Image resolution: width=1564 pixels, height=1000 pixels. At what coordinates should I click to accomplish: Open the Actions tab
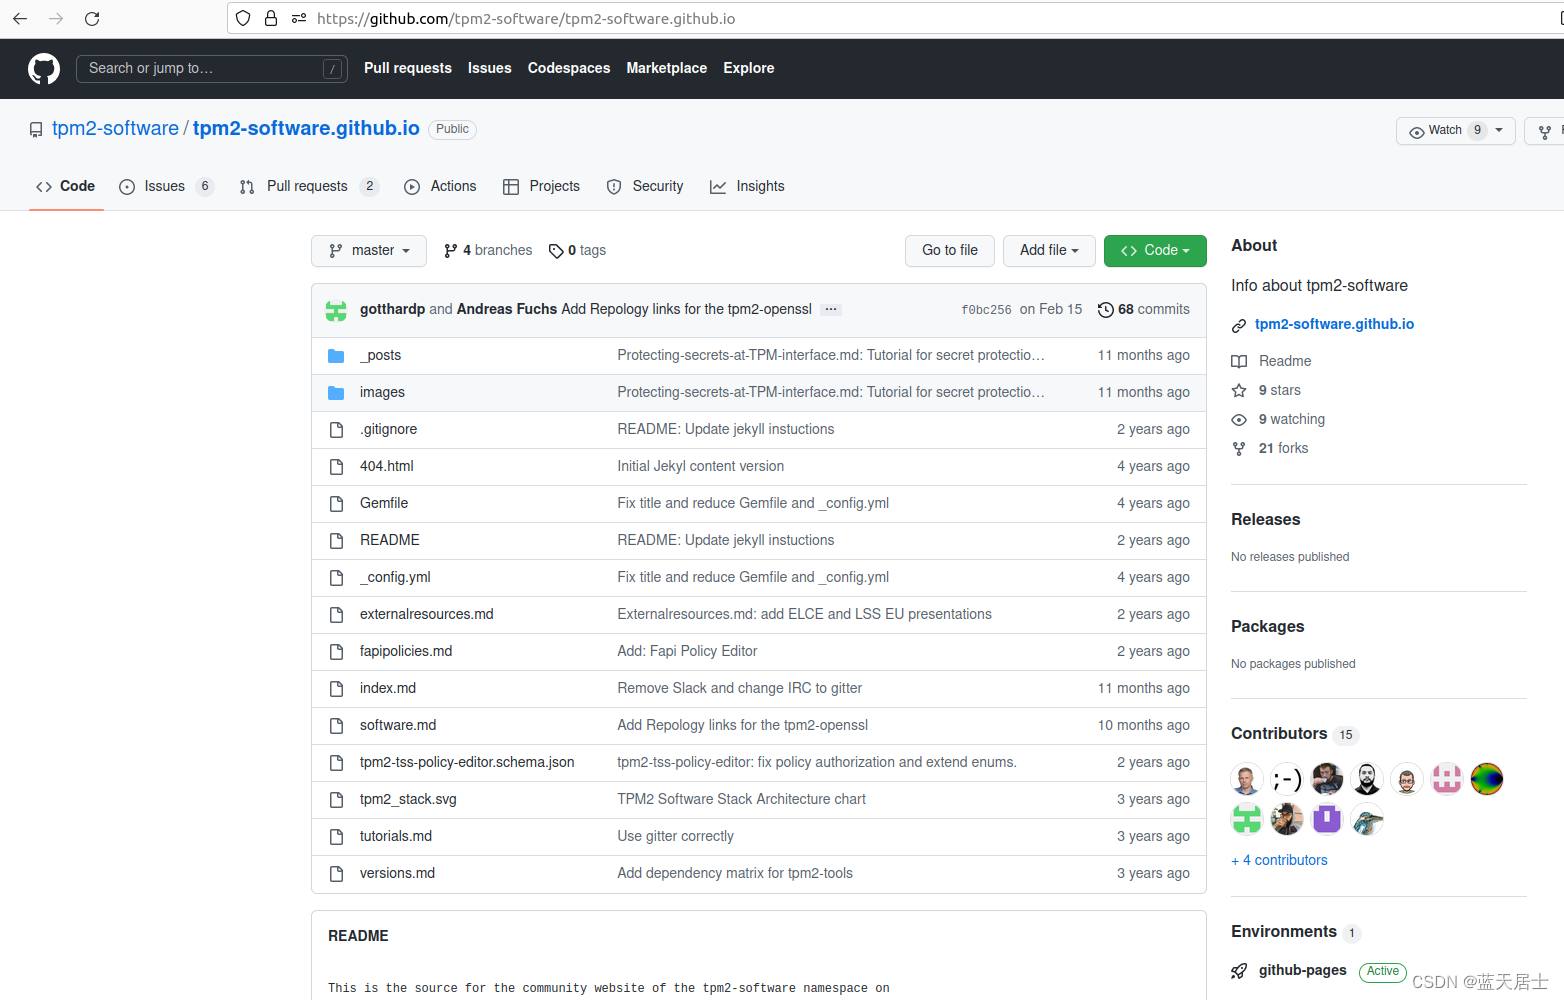440,187
